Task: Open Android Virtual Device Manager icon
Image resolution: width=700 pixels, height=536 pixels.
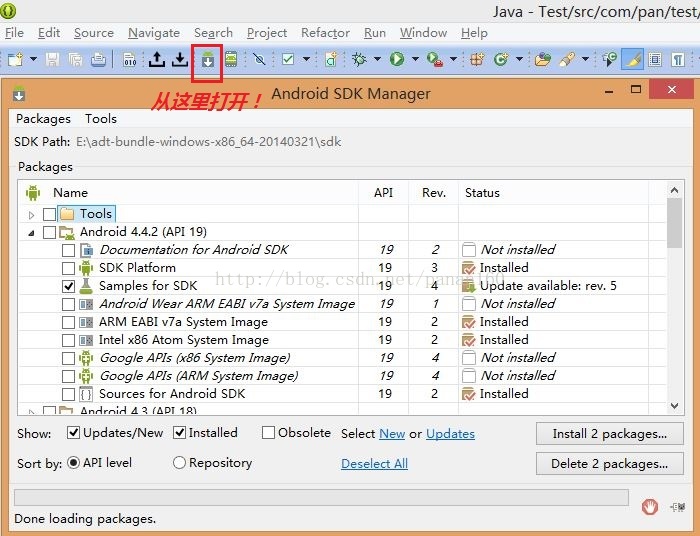Action: point(231,59)
